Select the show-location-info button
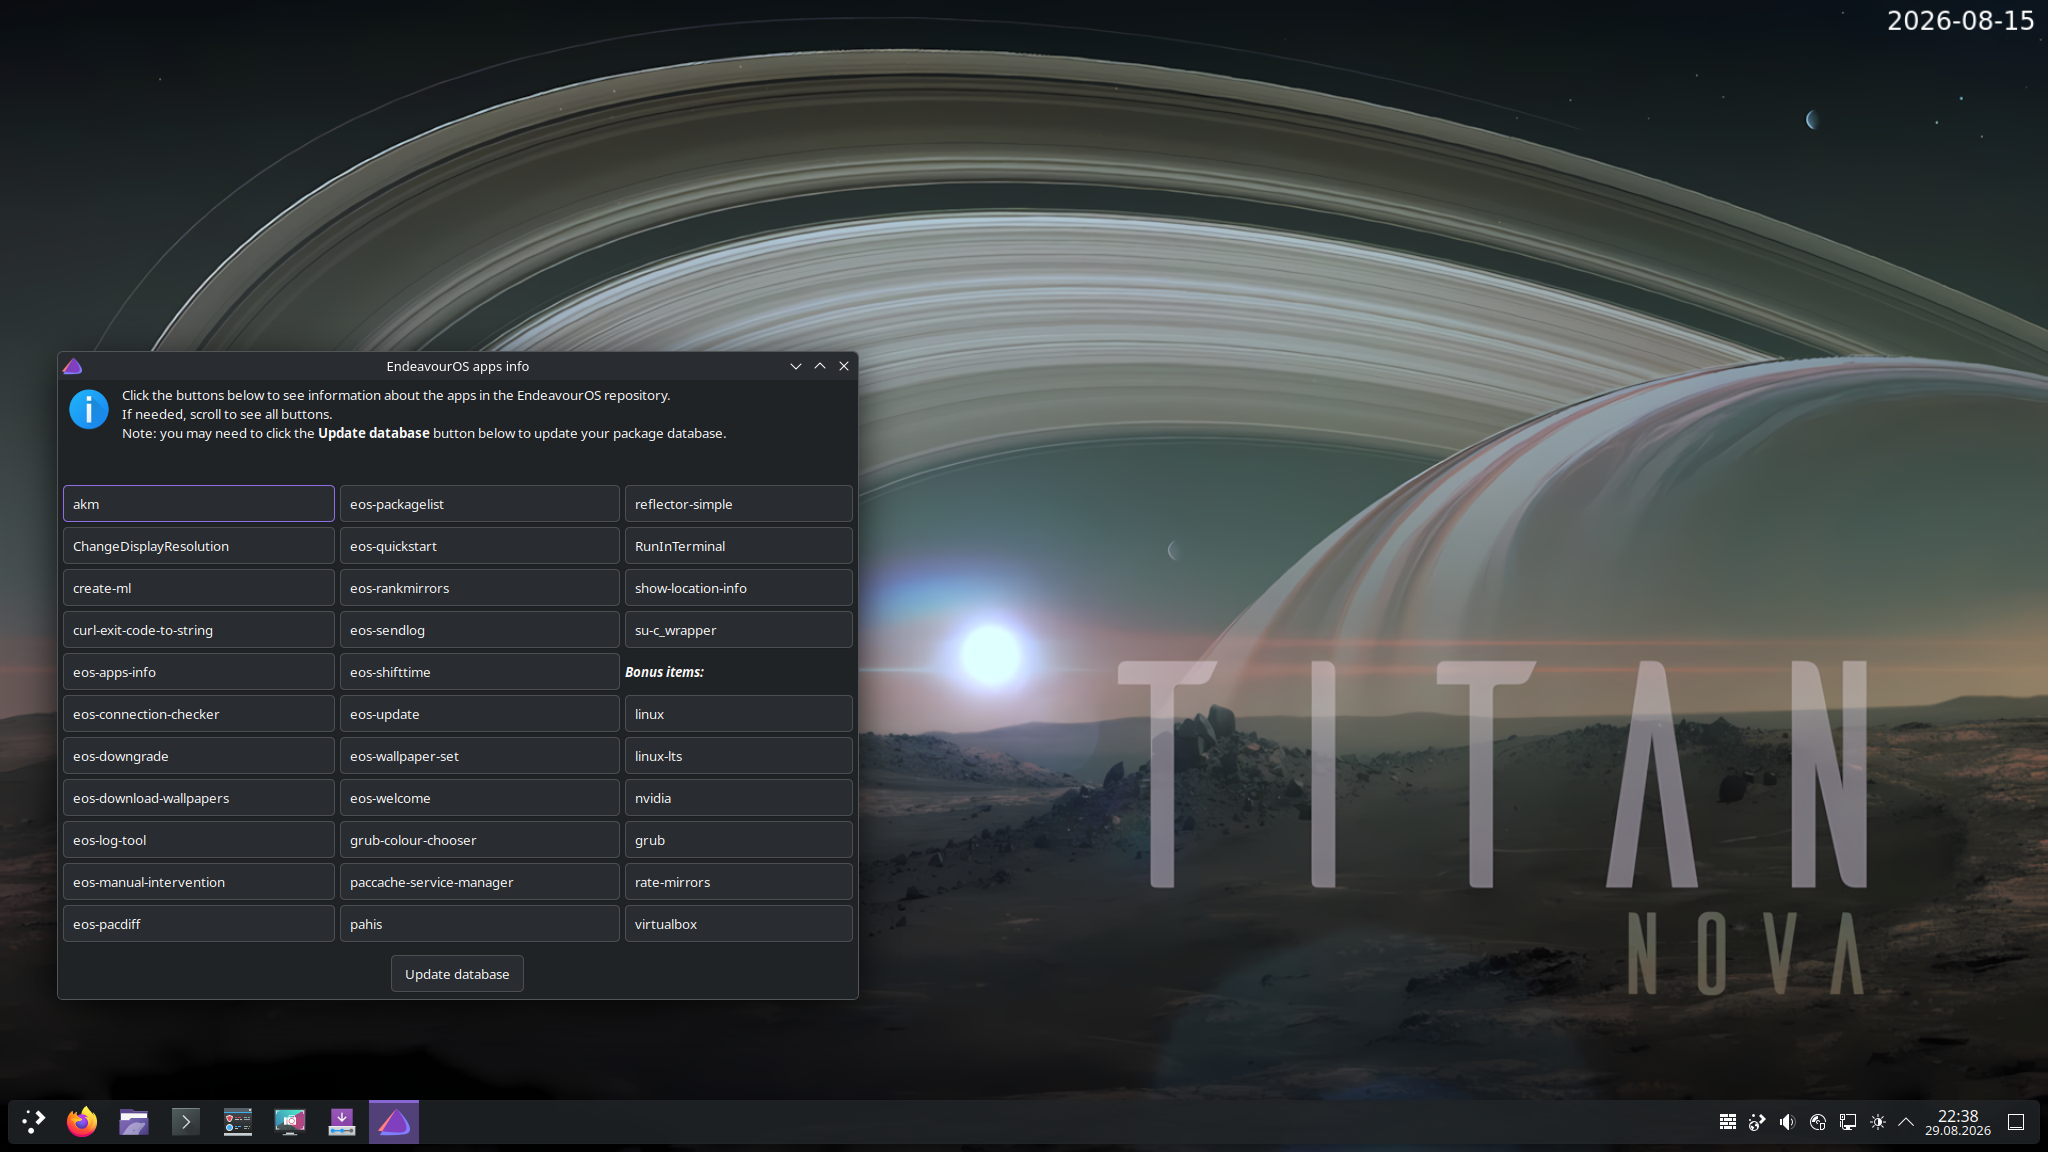2048x1152 pixels. [739, 588]
